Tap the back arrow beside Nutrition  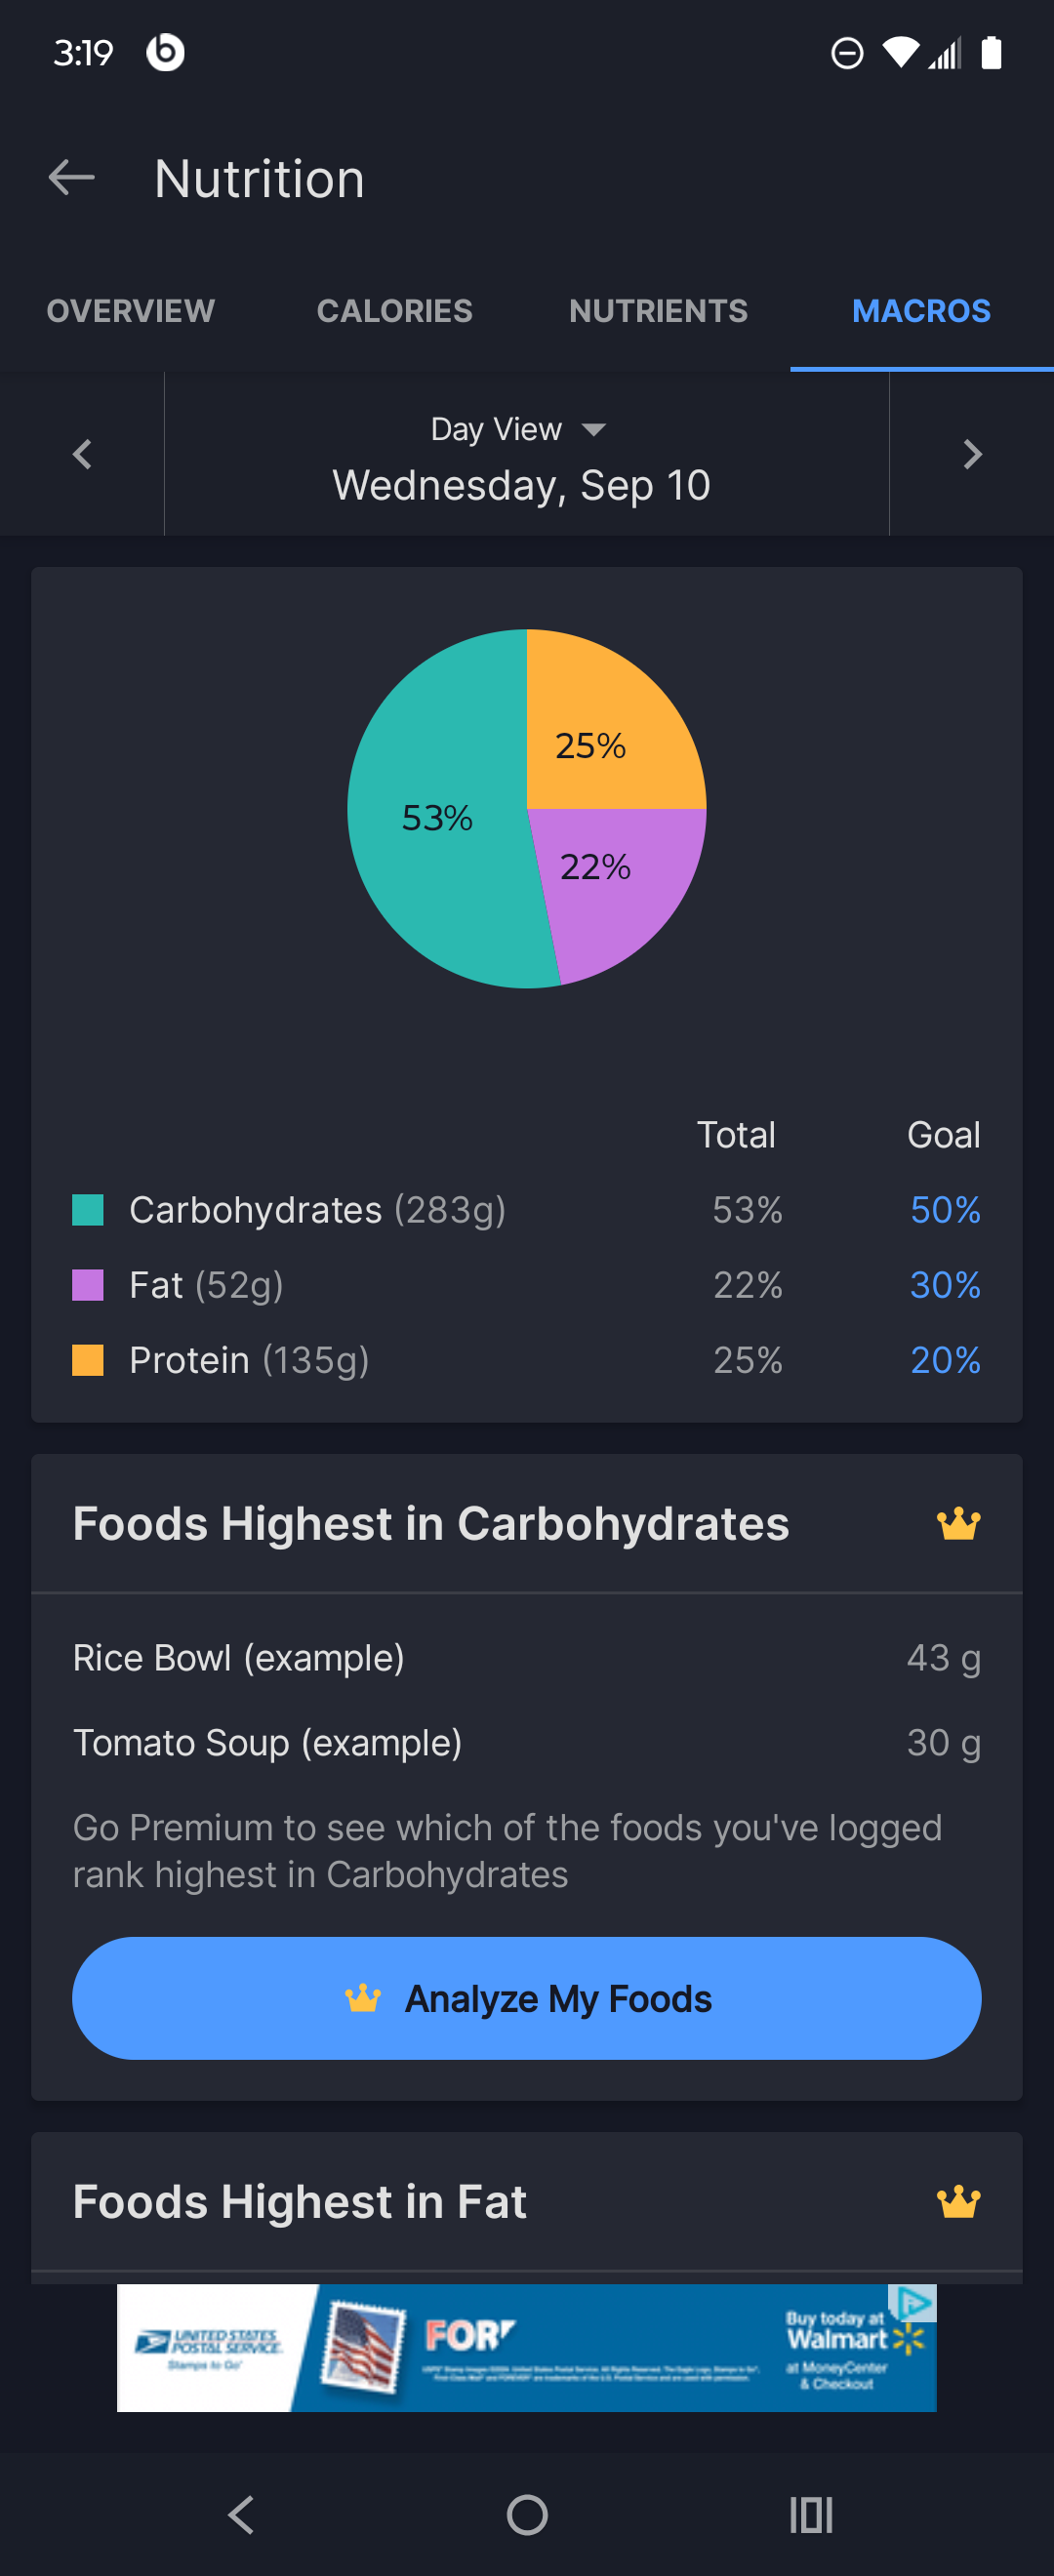coord(71,178)
